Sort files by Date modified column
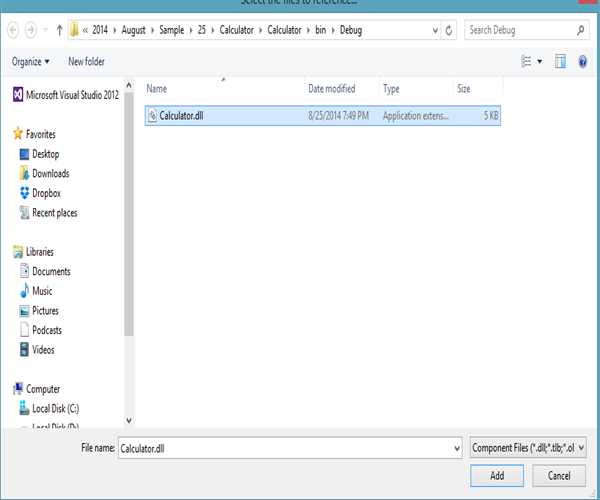 [331, 89]
